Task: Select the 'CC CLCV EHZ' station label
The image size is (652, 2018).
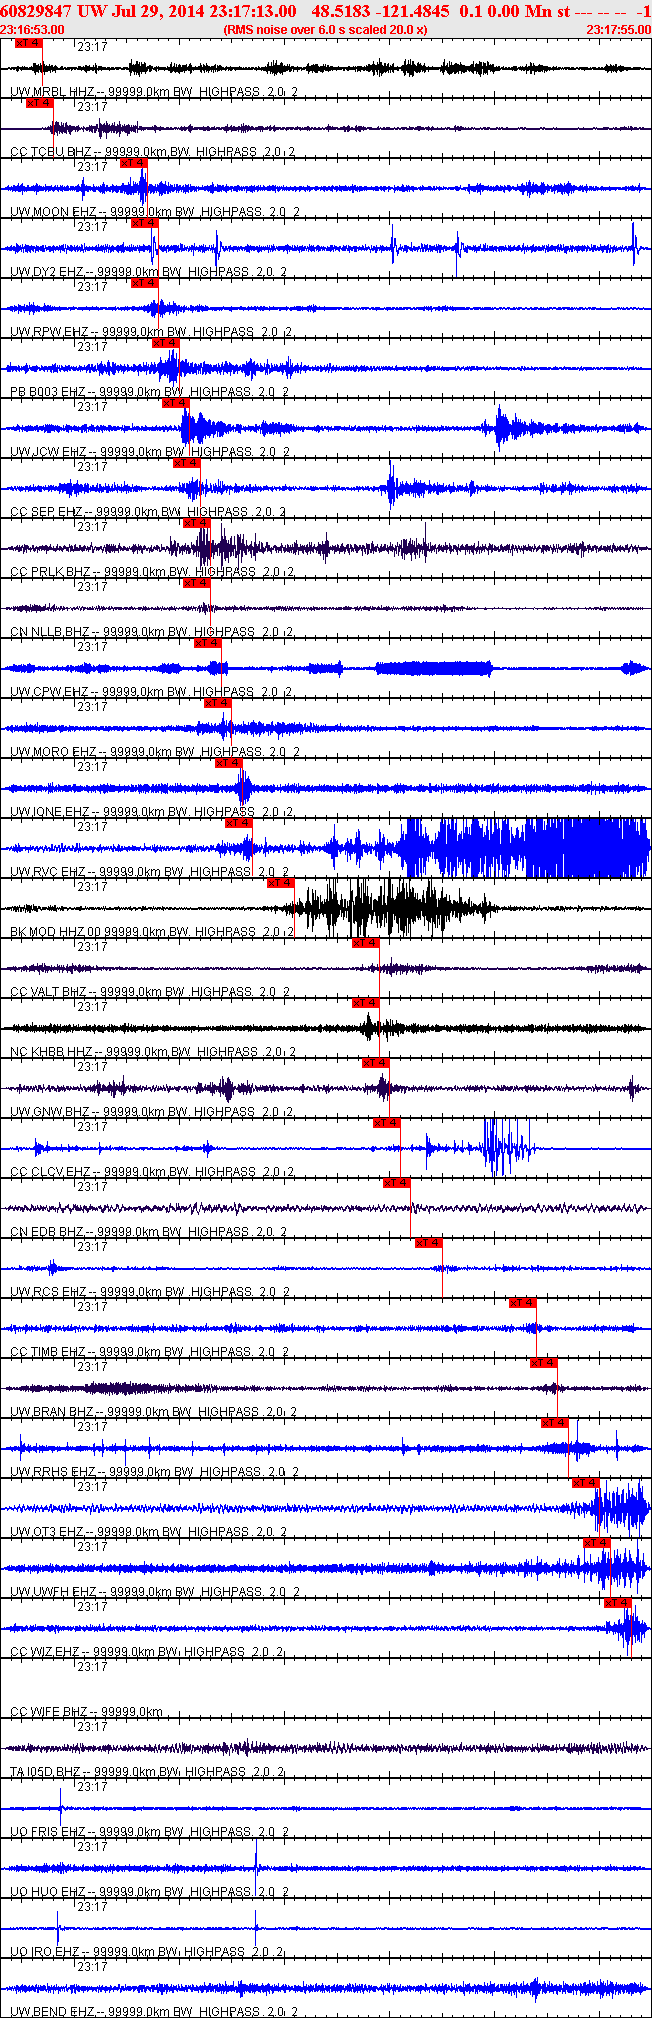Action: pyautogui.click(x=50, y=1172)
